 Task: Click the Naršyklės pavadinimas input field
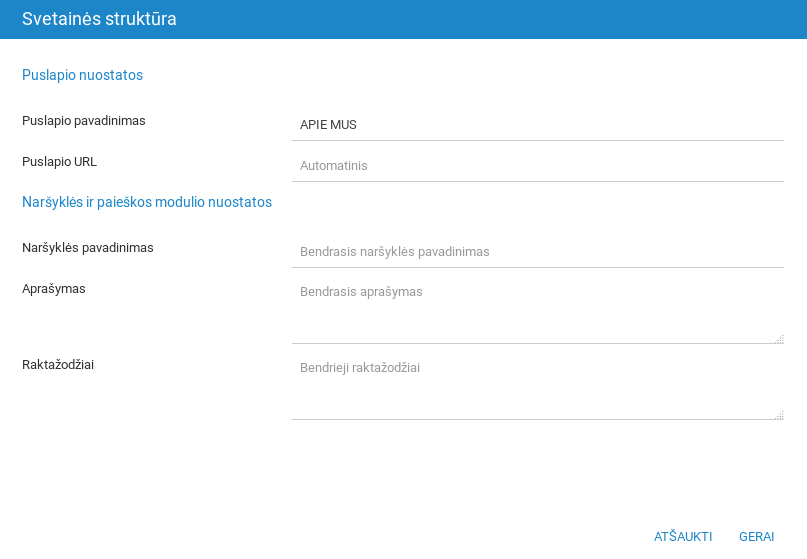coord(537,252)
